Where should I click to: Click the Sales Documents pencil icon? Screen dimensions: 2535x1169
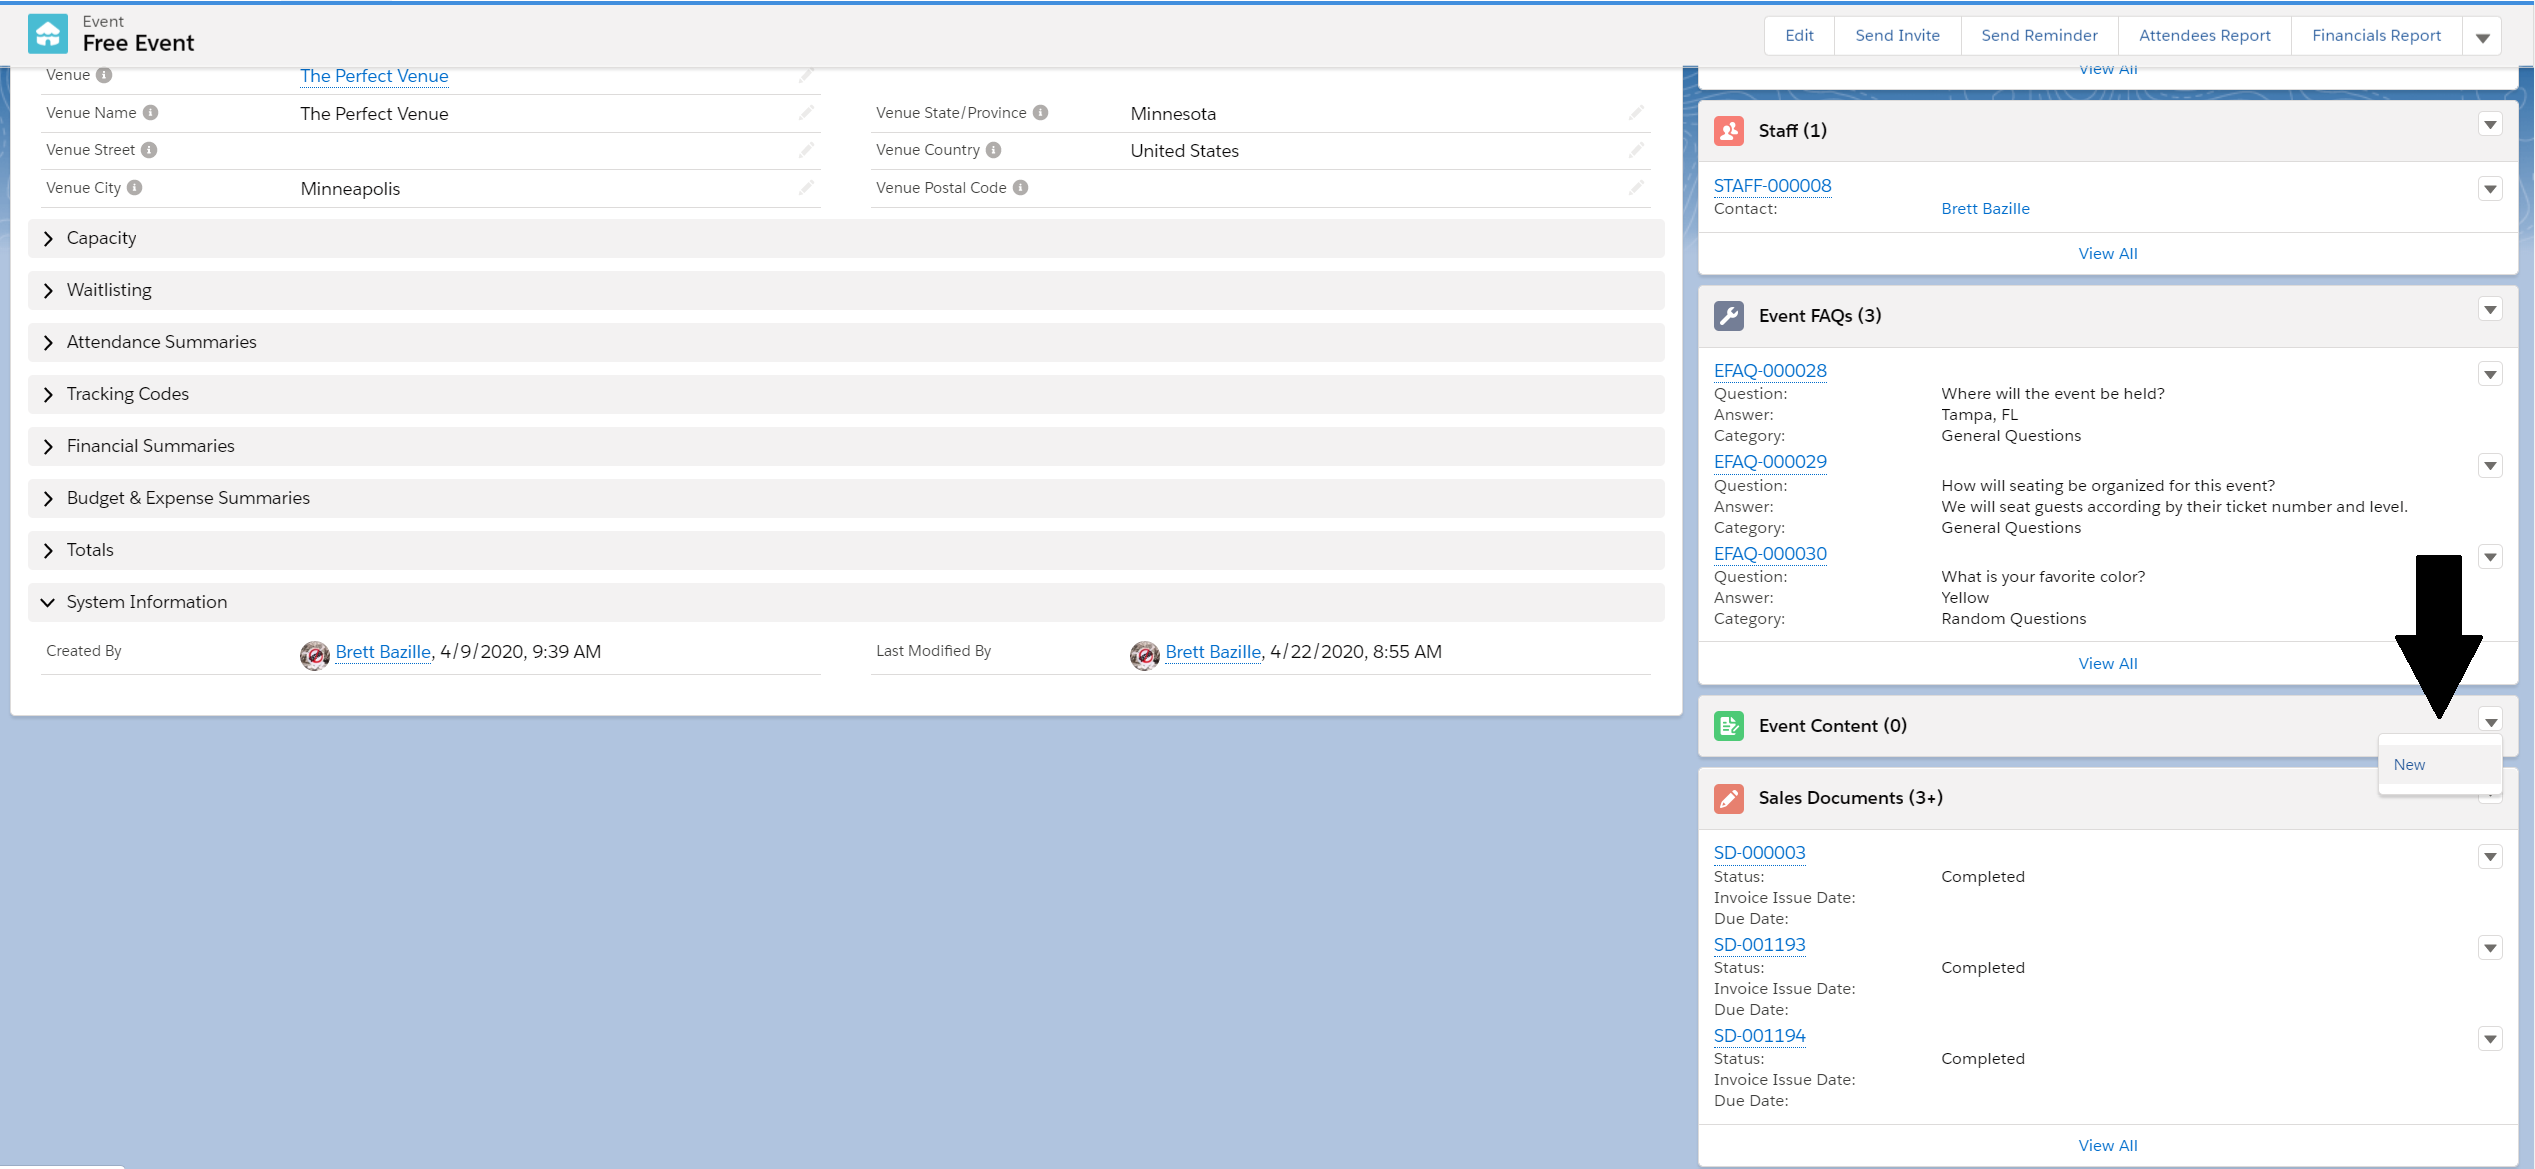[1728, 798]
